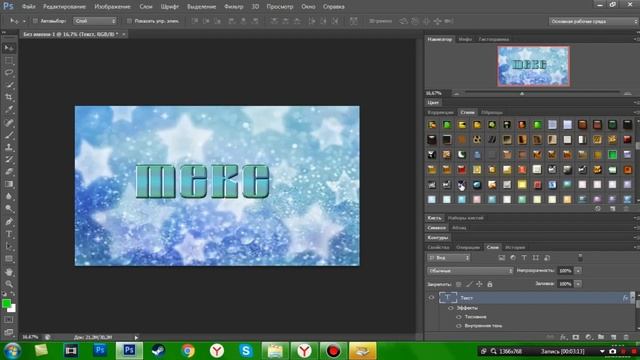The height and width of the screenshot is (360, 640).
Task: Create a new layer group
Action: tap(601, 337)
